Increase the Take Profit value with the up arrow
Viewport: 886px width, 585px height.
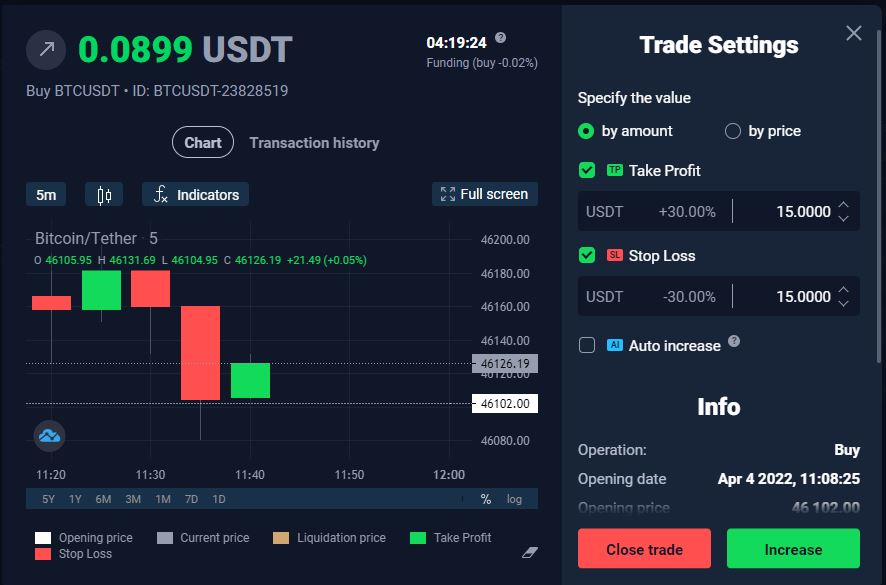pyautogui.click(x=844, y=205)
